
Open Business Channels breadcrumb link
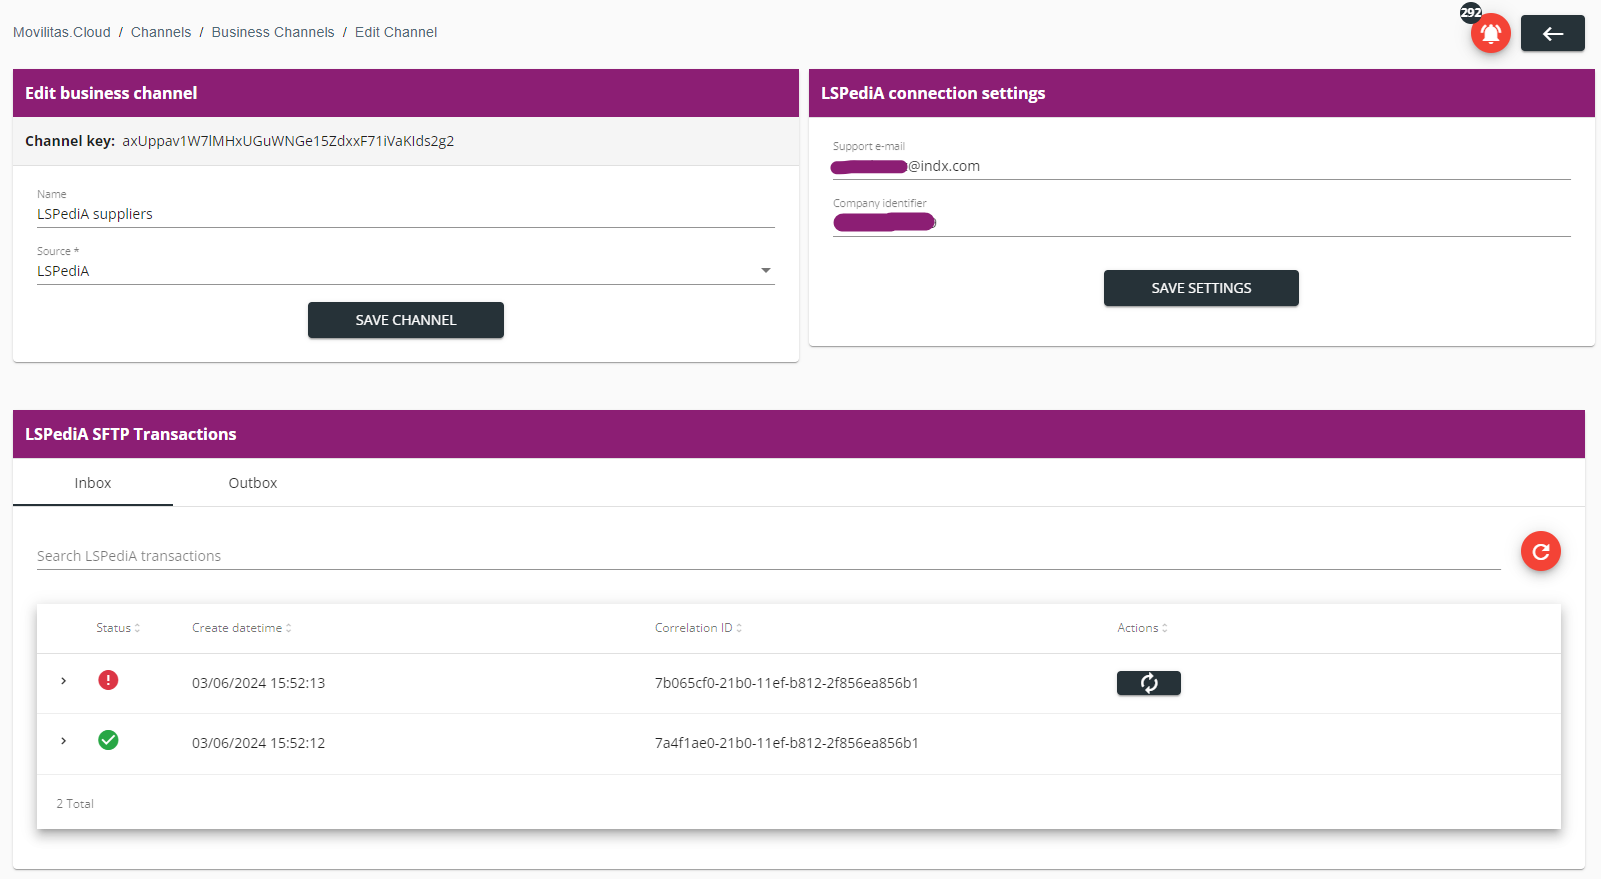tap(273, 32)
